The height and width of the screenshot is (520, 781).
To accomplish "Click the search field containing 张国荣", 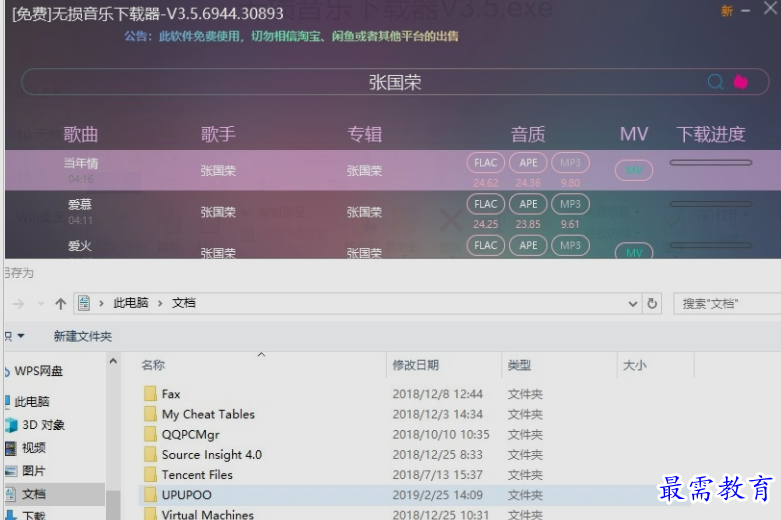I will coord(395,82).
